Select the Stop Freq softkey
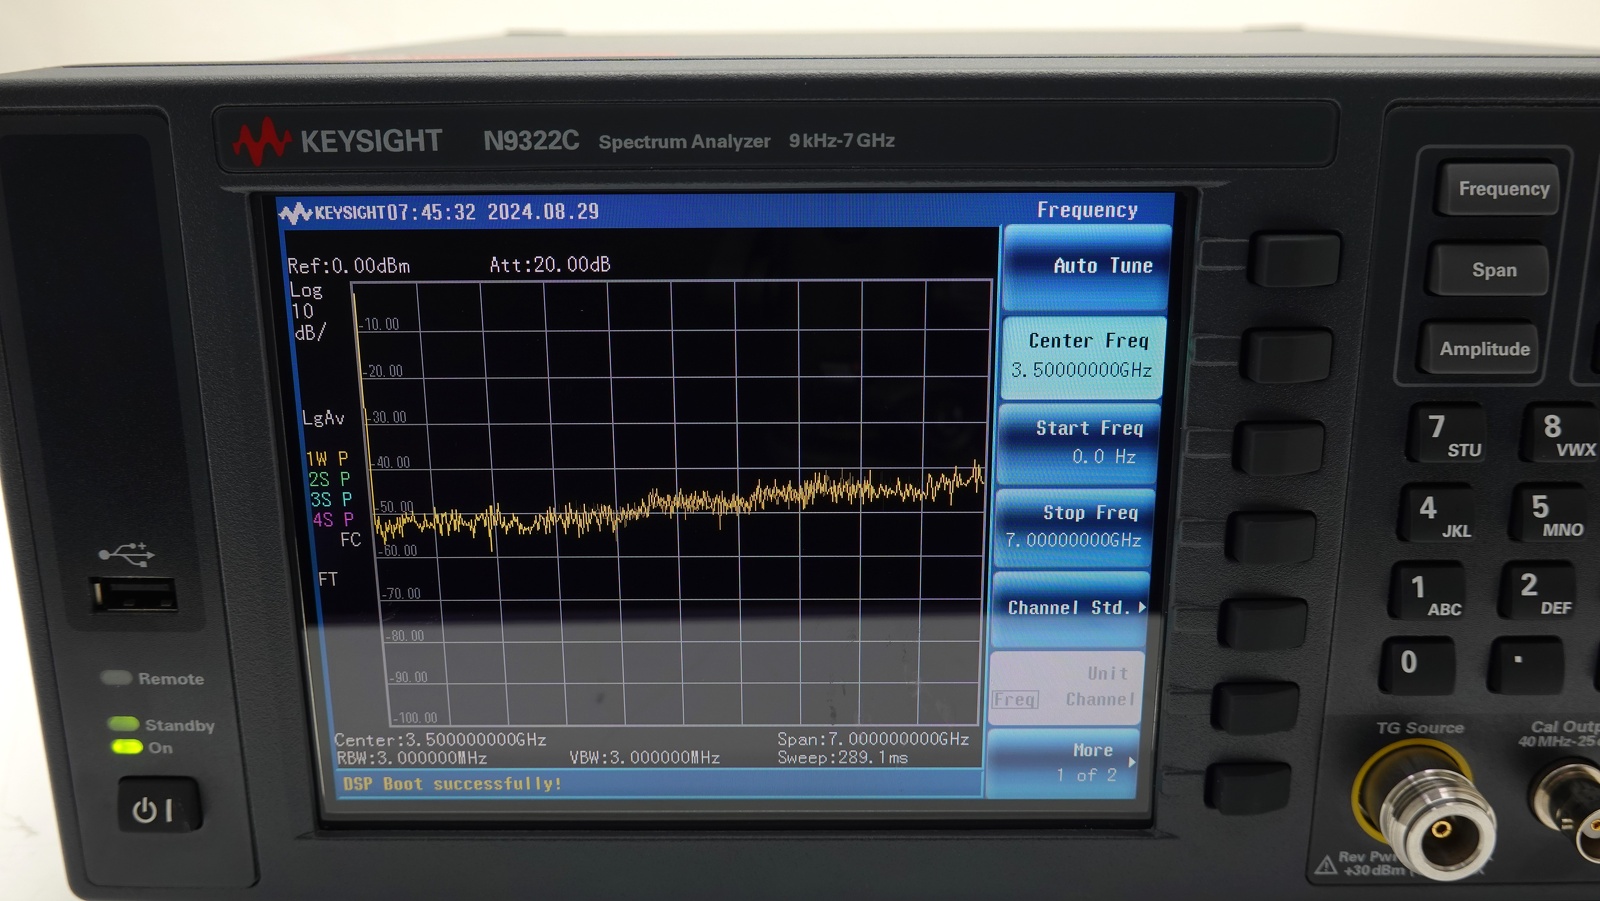Image resolution: width=1600 pixels, height=901 pixels. 1074,527
